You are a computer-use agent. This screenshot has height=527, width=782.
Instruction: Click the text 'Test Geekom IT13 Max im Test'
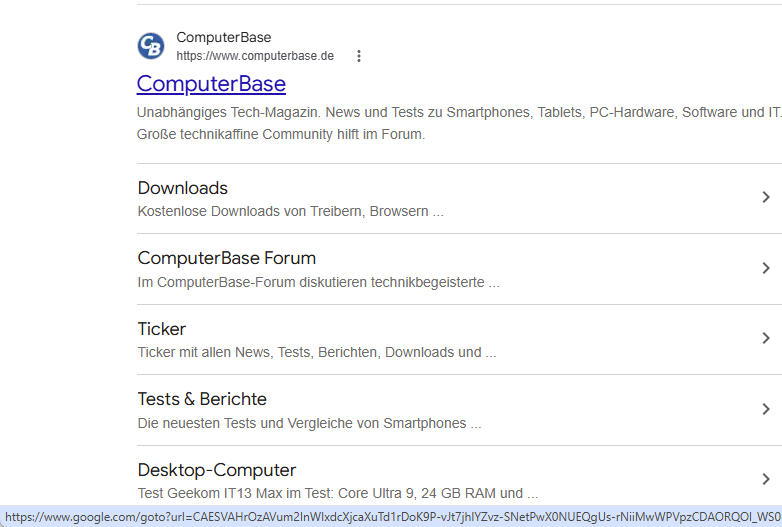click(x=234, y=493)
